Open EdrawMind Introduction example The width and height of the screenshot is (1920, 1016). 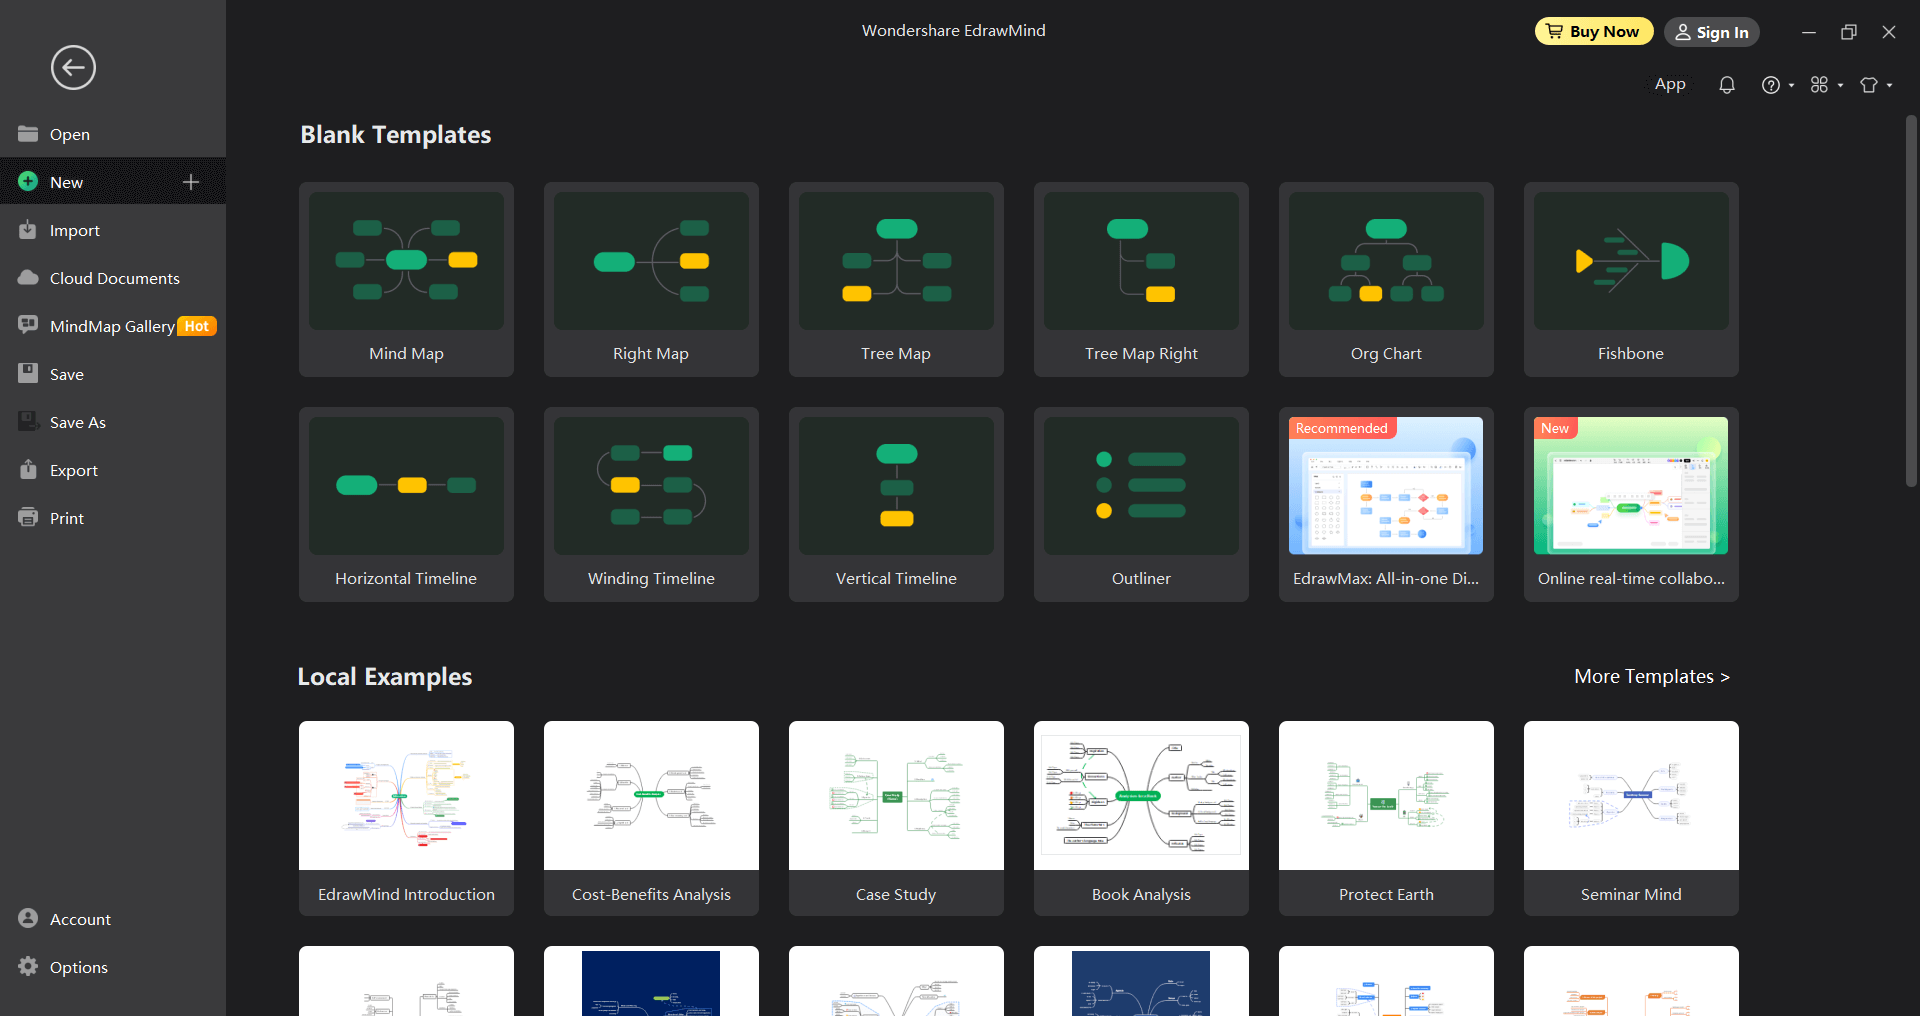(406, 818)
